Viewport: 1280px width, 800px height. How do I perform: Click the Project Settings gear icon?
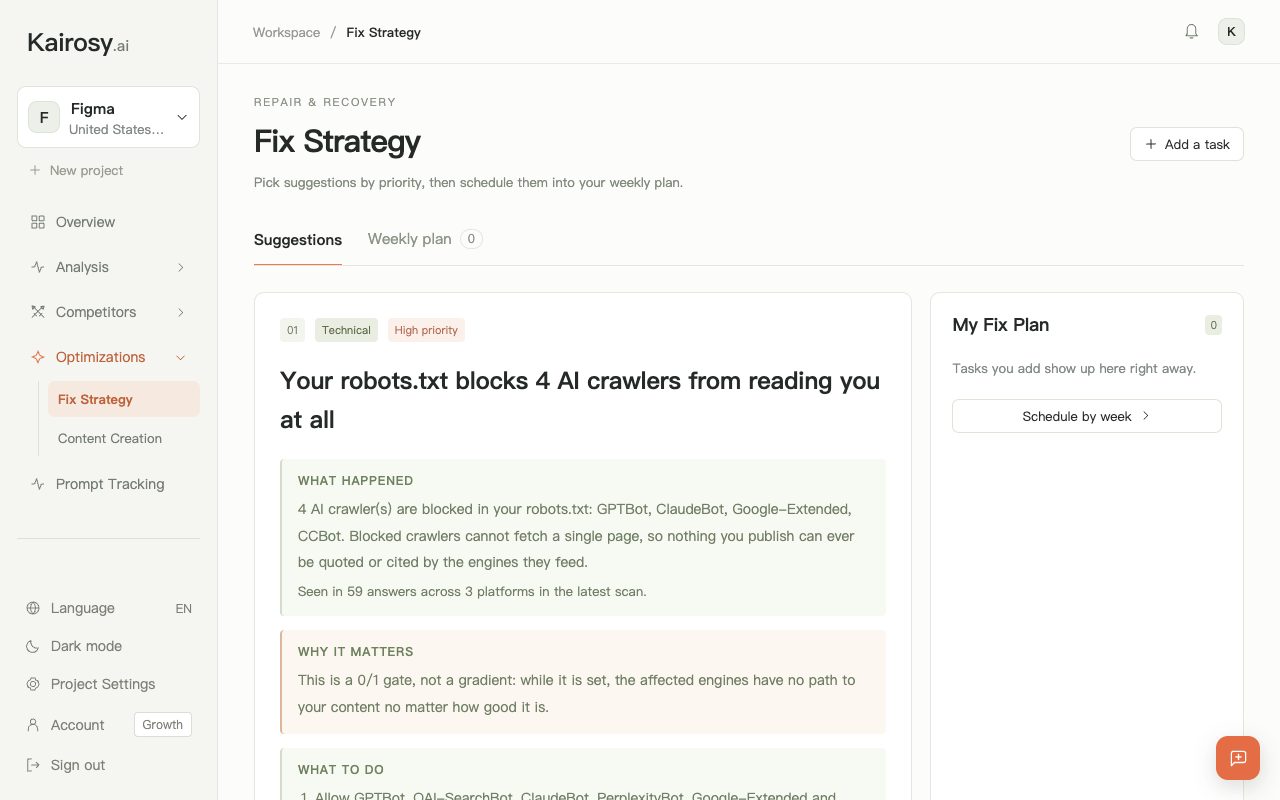[33, 684]
